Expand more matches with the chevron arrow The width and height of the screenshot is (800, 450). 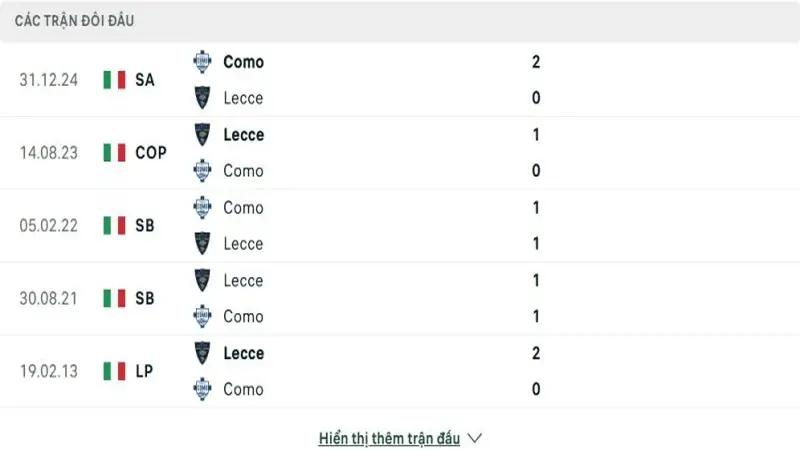coord(475,438)
